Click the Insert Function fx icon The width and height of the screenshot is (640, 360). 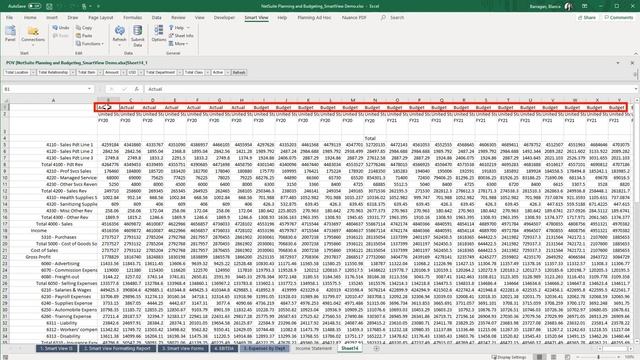click(136, 89)
